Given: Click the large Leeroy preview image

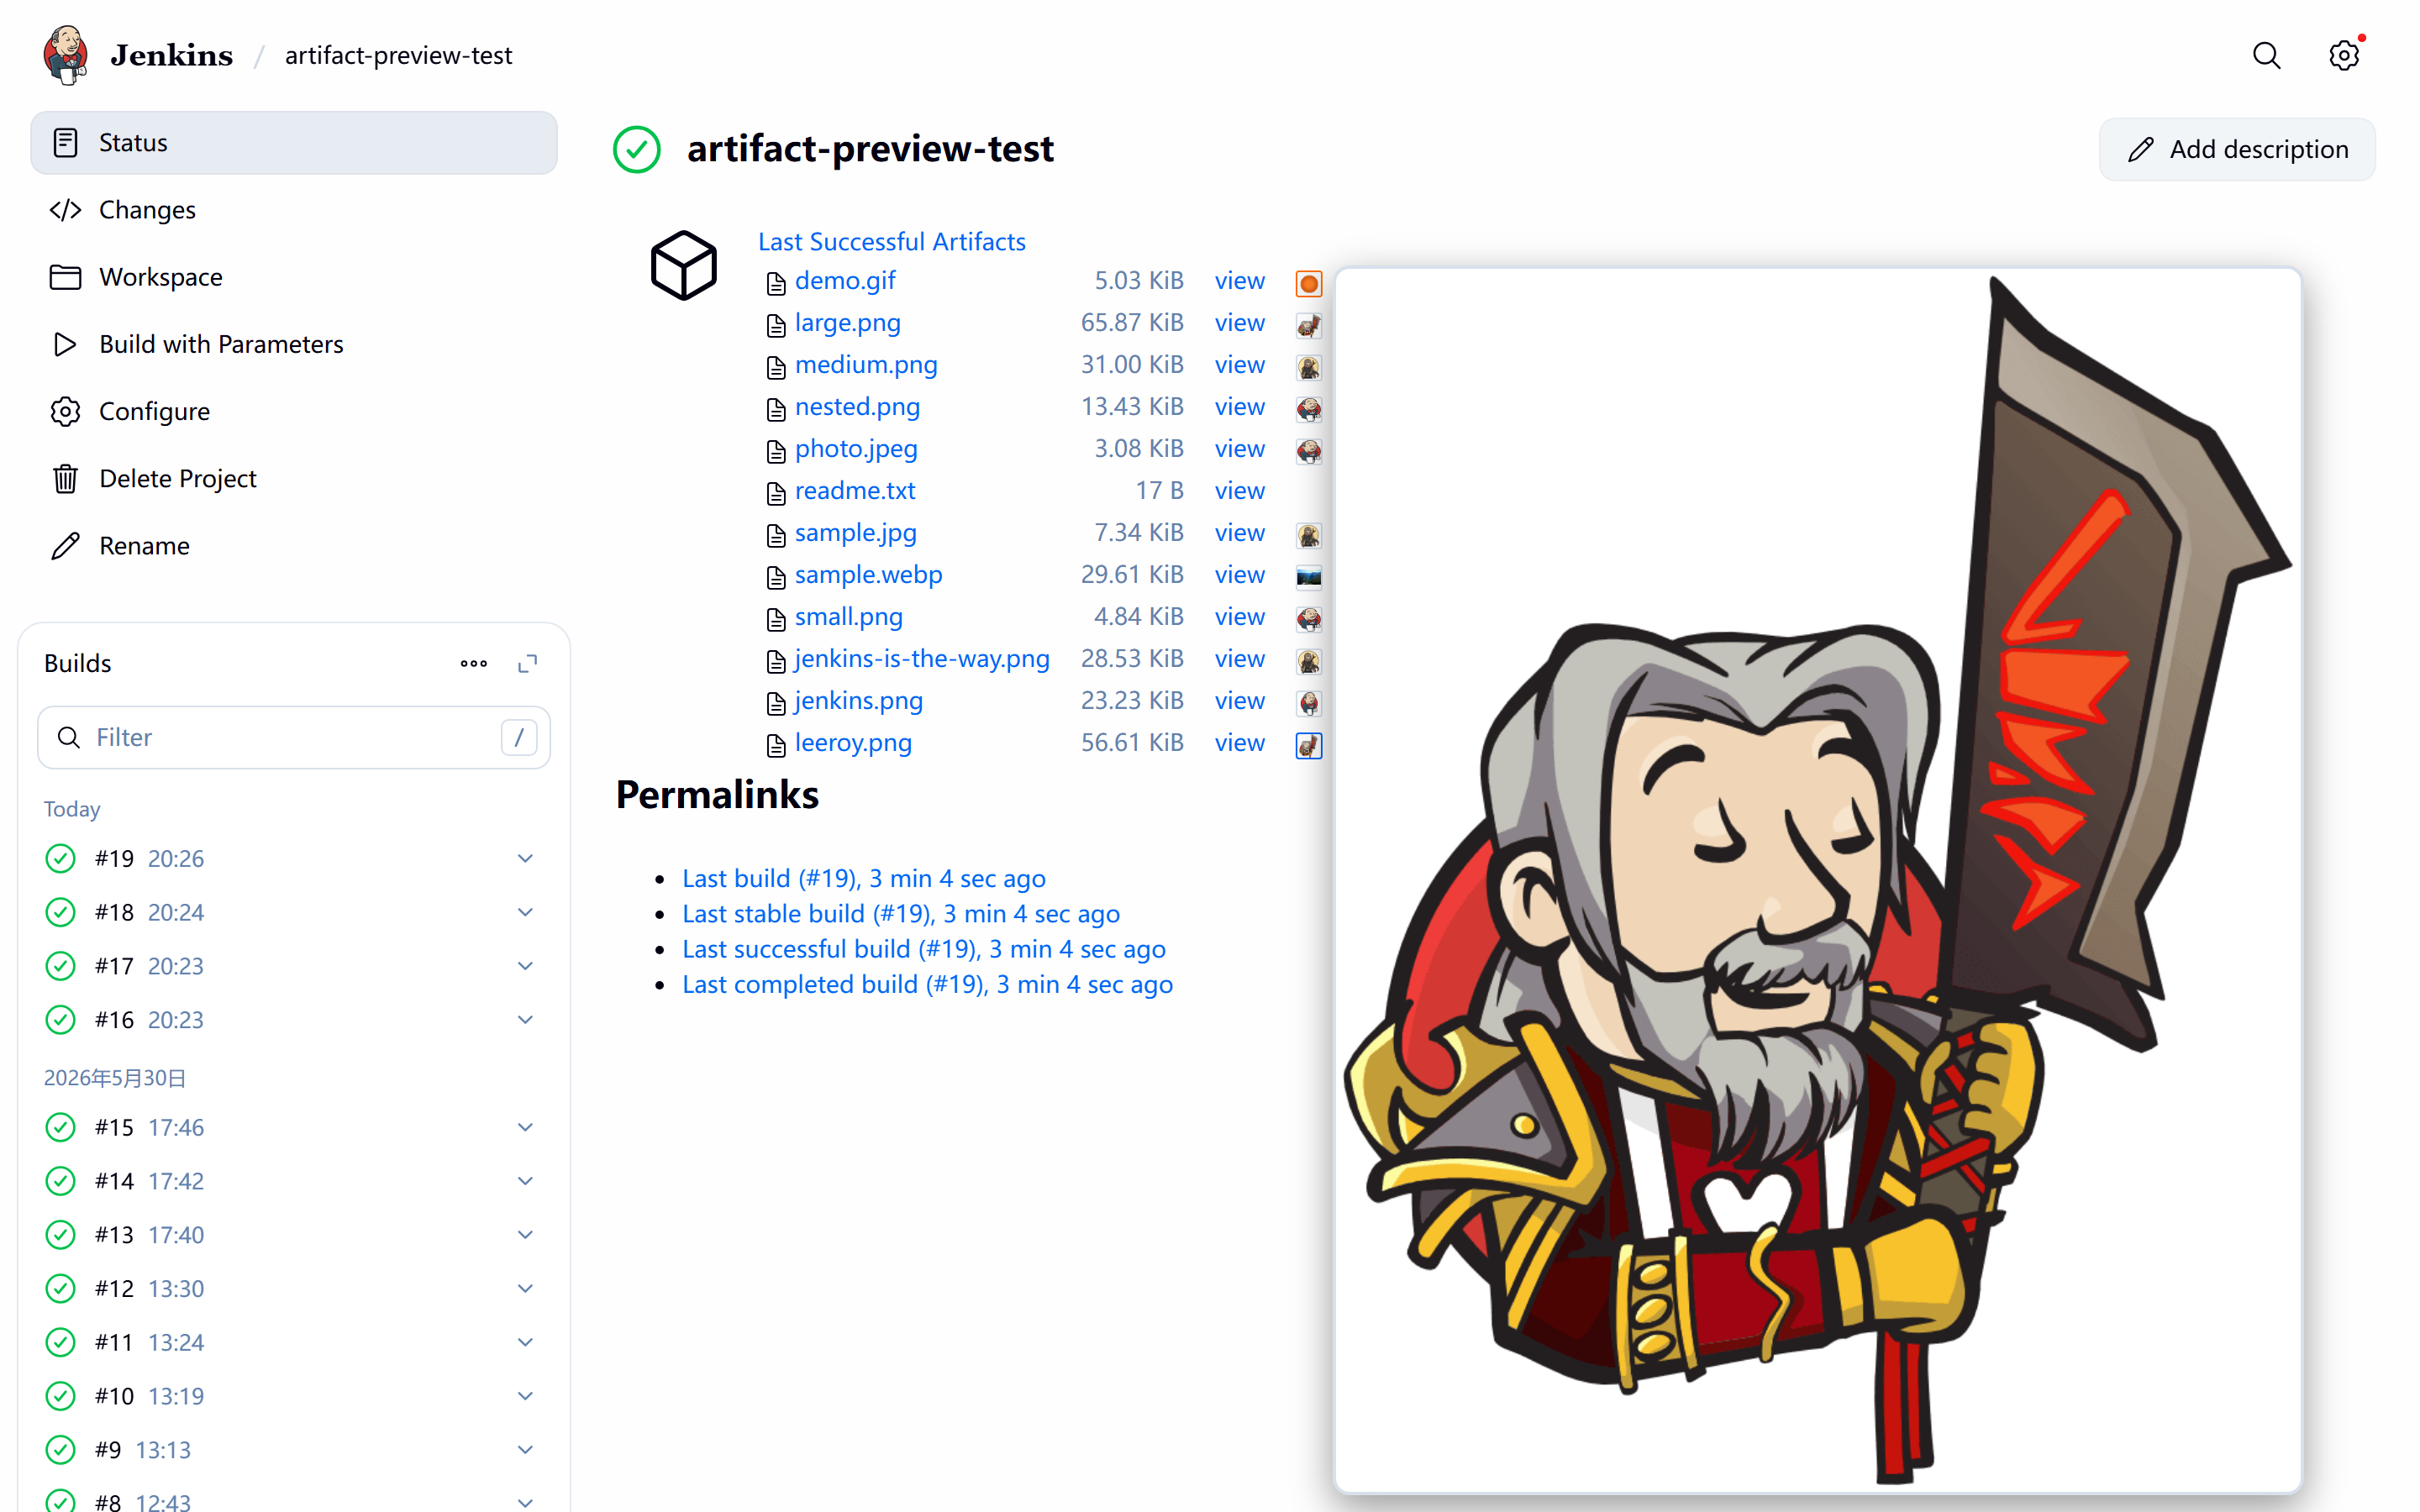Looking at the screenshot, I should tap(1818, 880).
